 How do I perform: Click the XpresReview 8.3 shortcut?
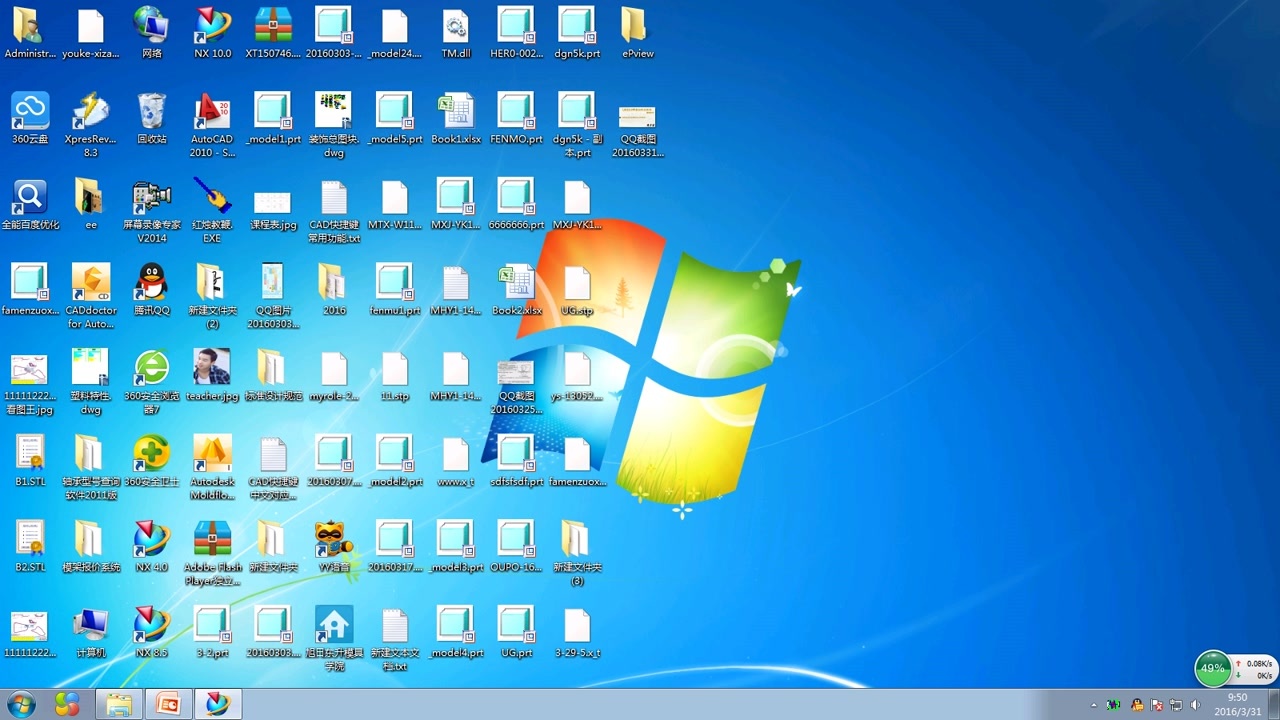click(x=90, y=125)
